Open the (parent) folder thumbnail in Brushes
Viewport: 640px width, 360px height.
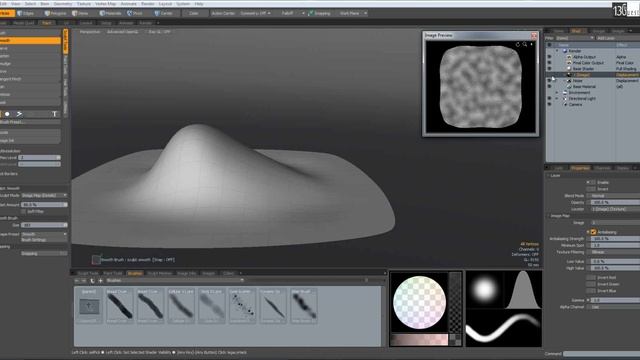[x=89, y=306]
